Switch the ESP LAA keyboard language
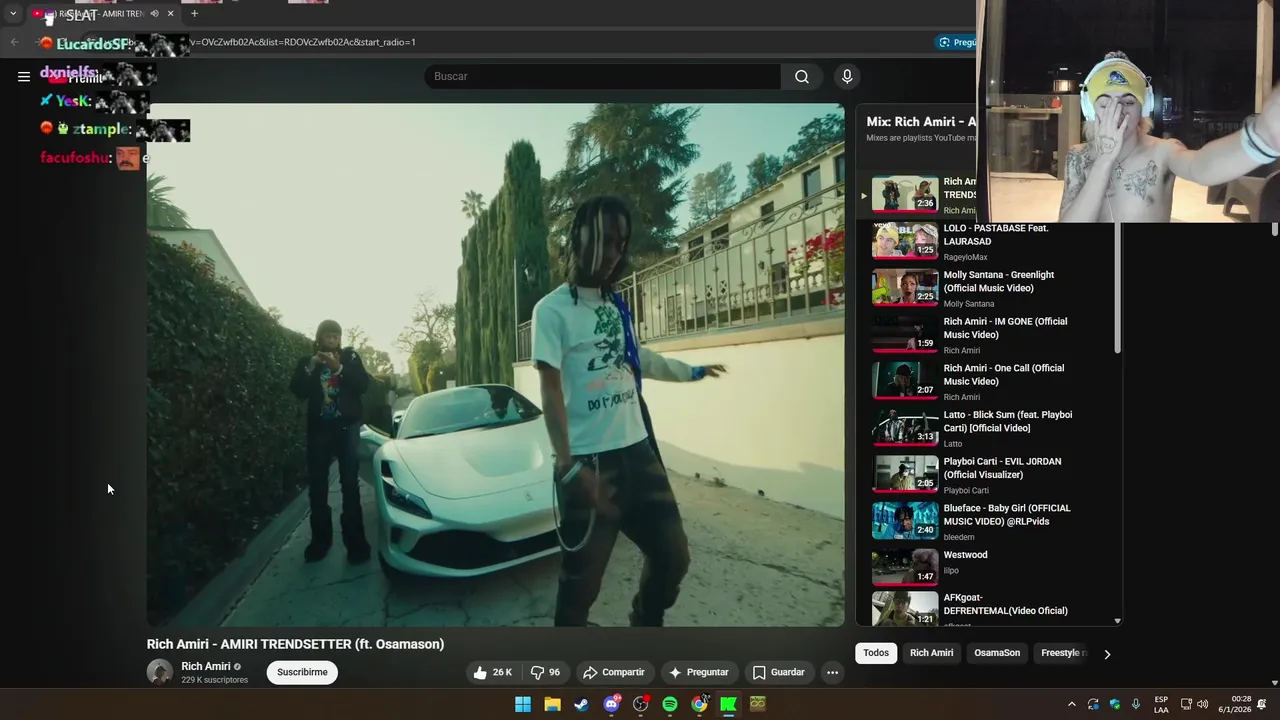 pyautogui.click(x=1161, y=704)
